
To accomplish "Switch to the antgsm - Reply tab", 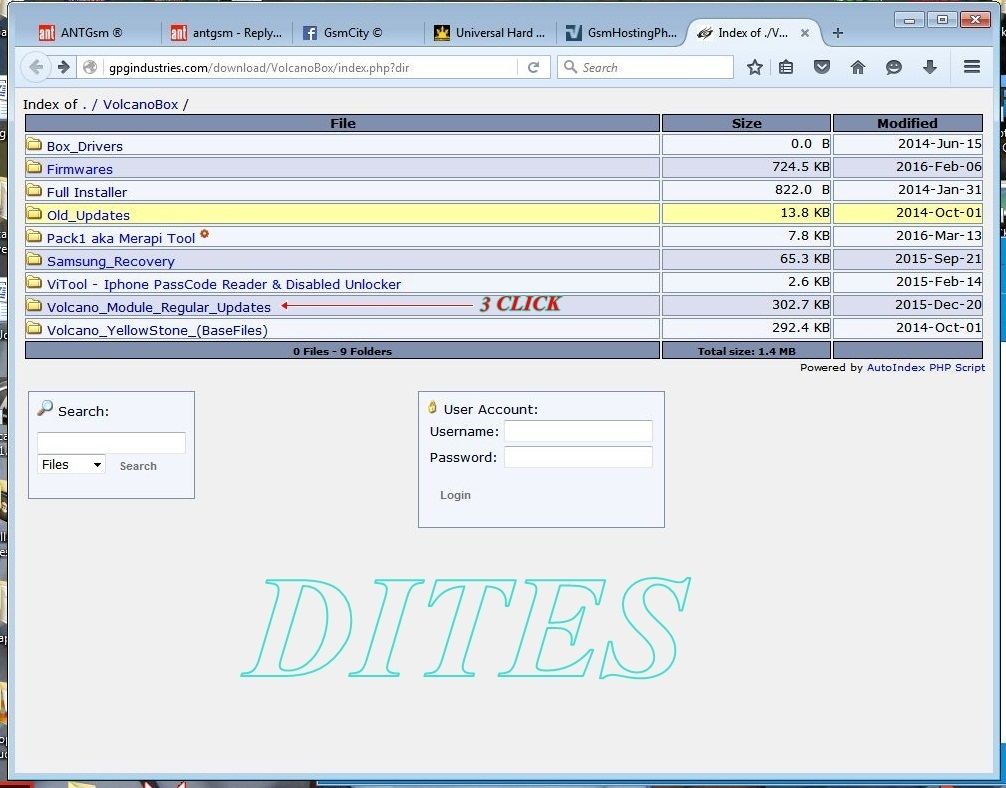I will [226, 33].
